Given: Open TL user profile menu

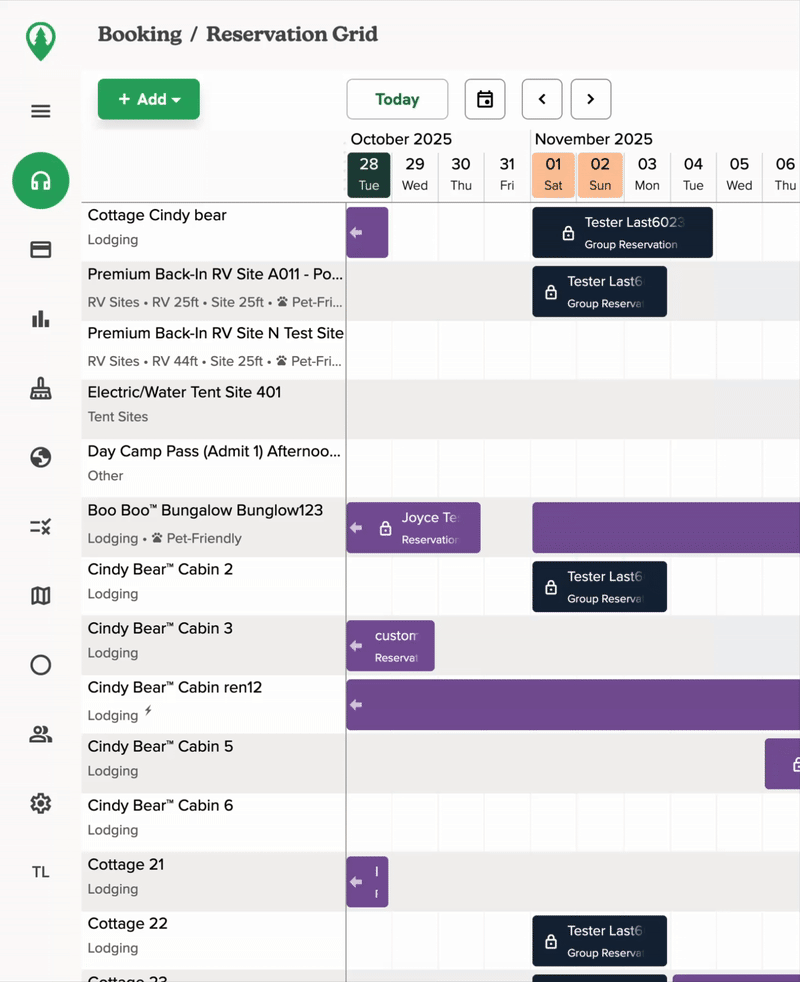Looking at the screenshot, I should (40, 872).
